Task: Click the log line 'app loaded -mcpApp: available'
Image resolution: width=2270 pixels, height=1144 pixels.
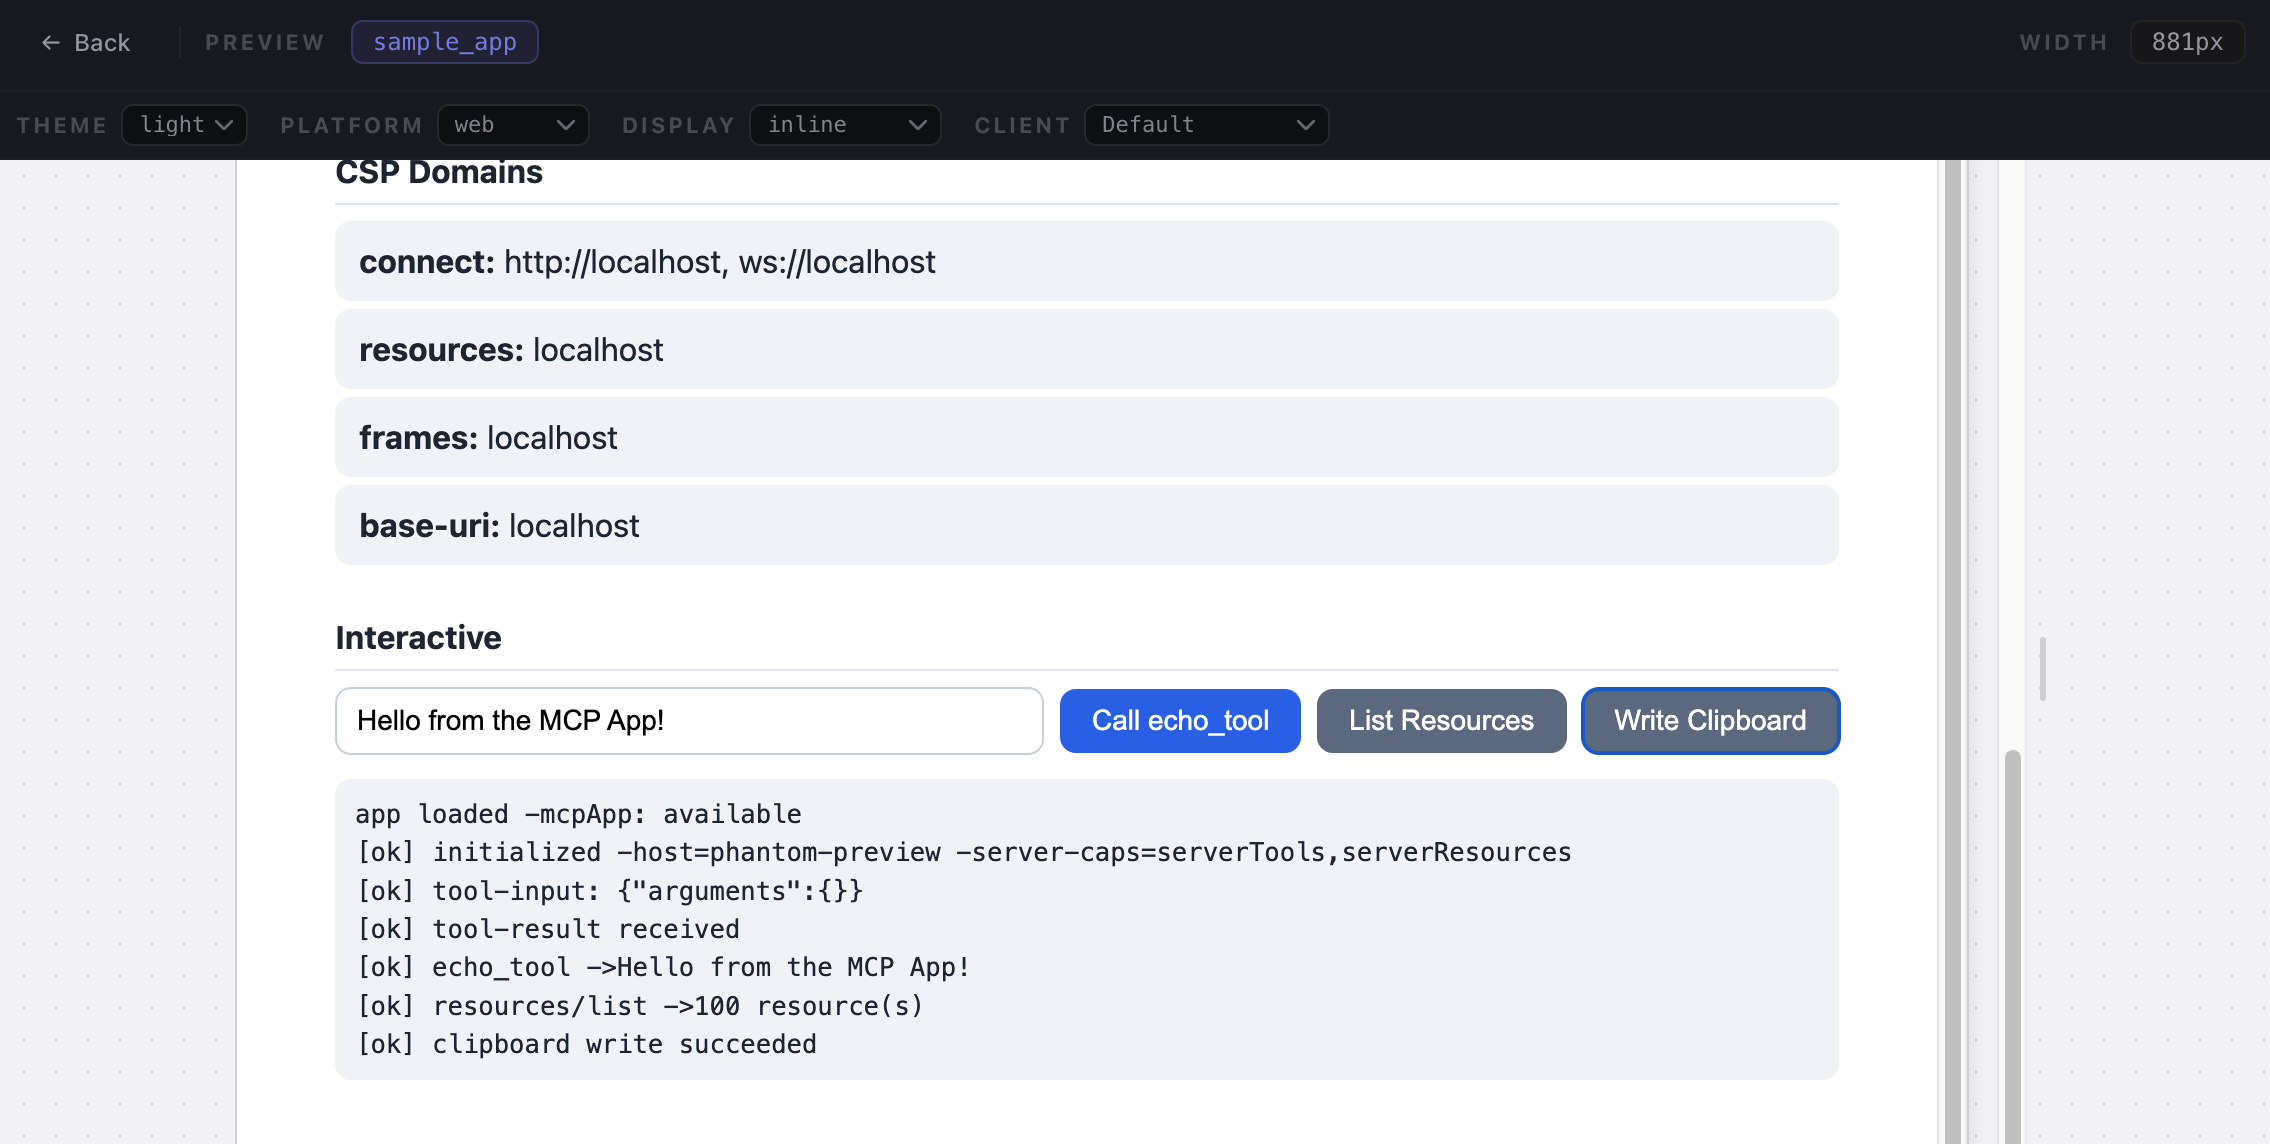Action: [579, 814]
